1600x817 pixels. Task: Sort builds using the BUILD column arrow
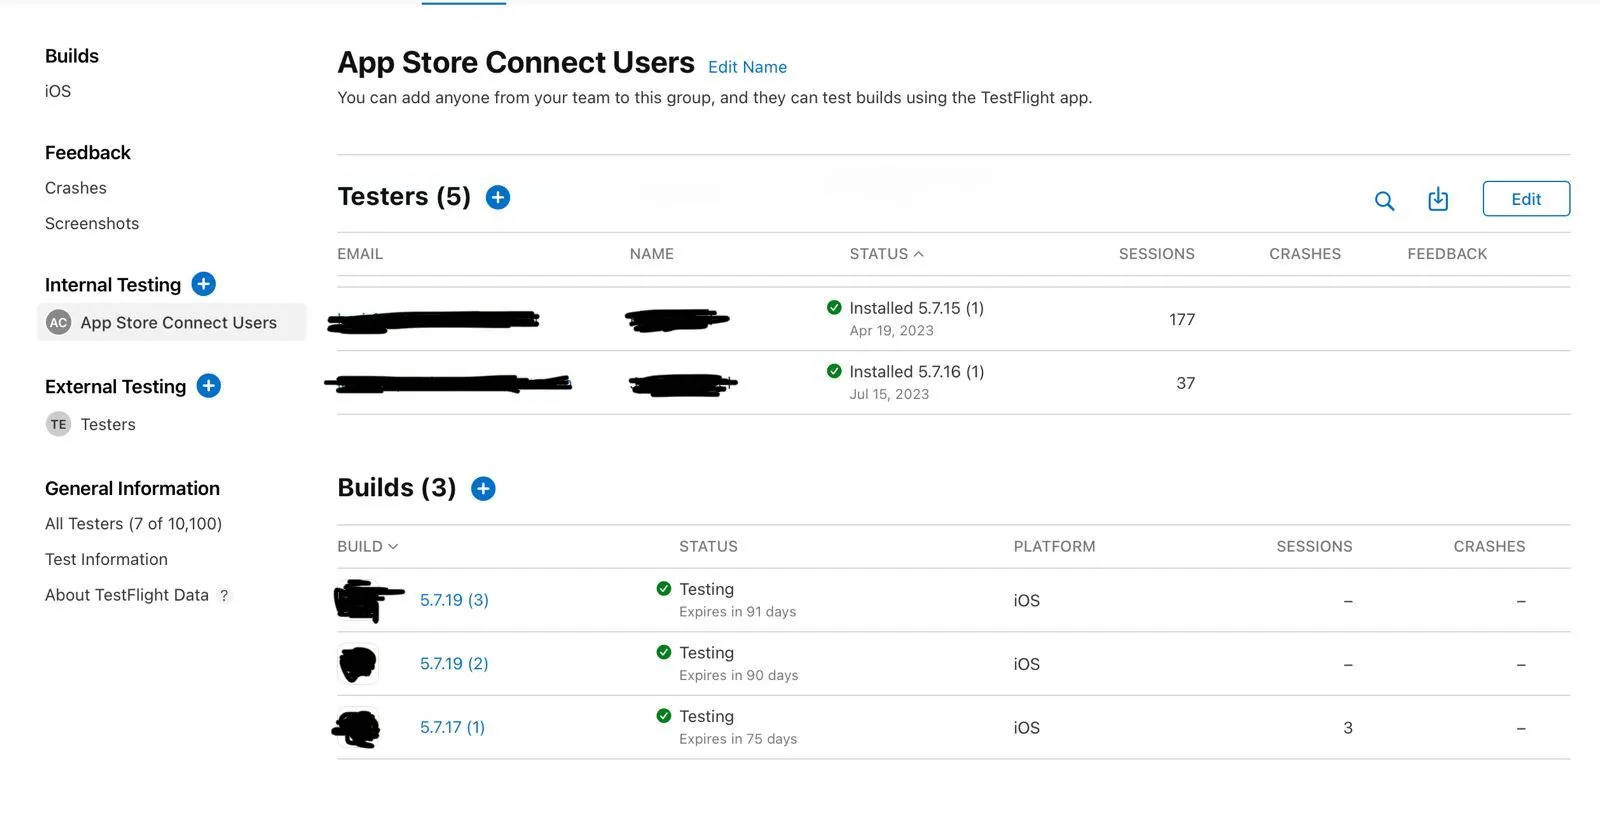(x=393, y=547)
